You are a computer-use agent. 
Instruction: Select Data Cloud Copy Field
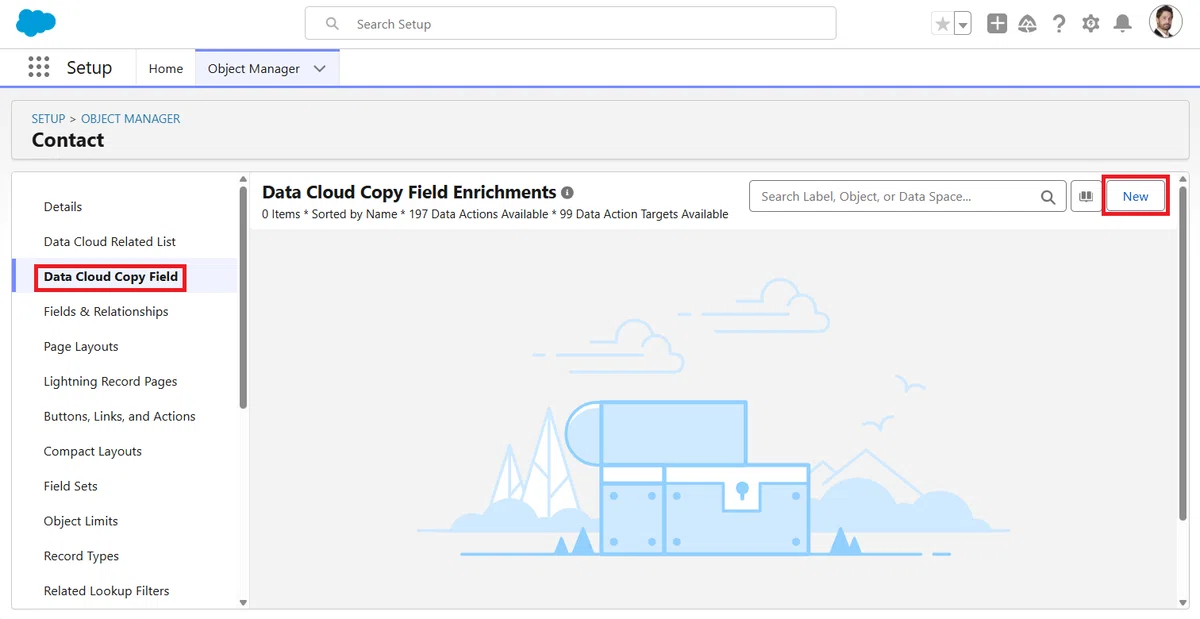111,276
